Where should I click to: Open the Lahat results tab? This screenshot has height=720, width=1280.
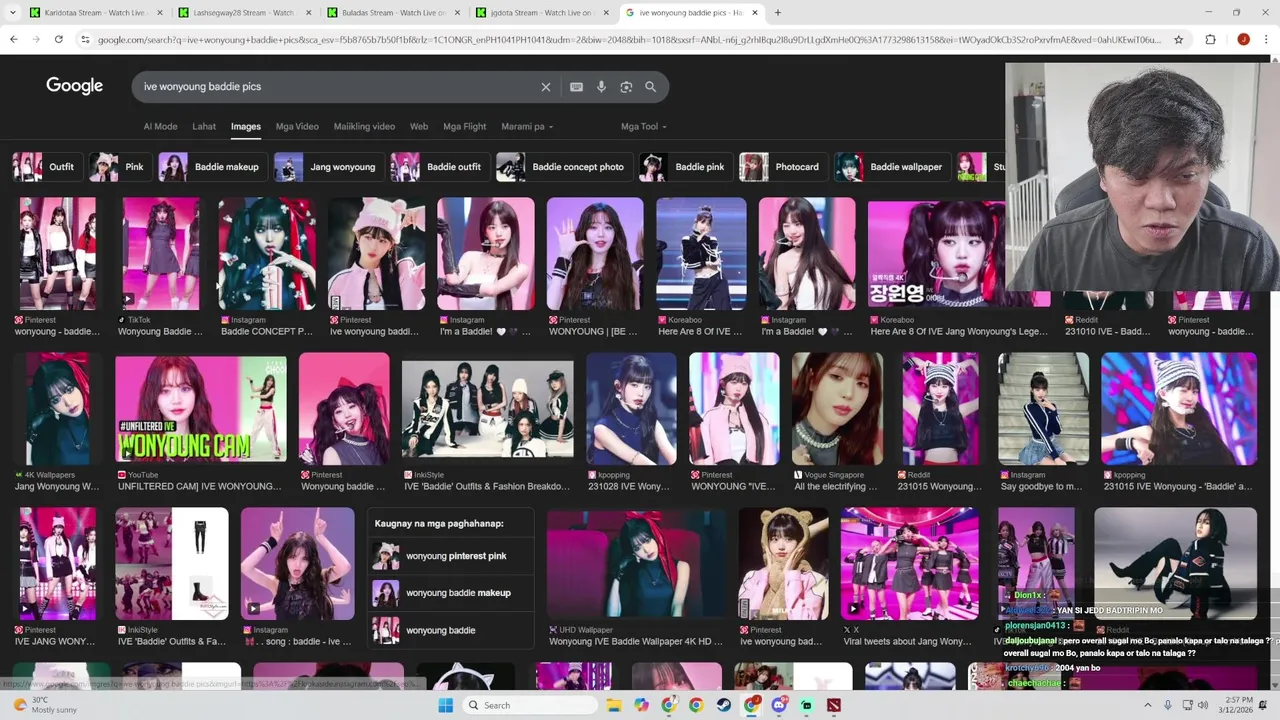[x=204, y=127]
